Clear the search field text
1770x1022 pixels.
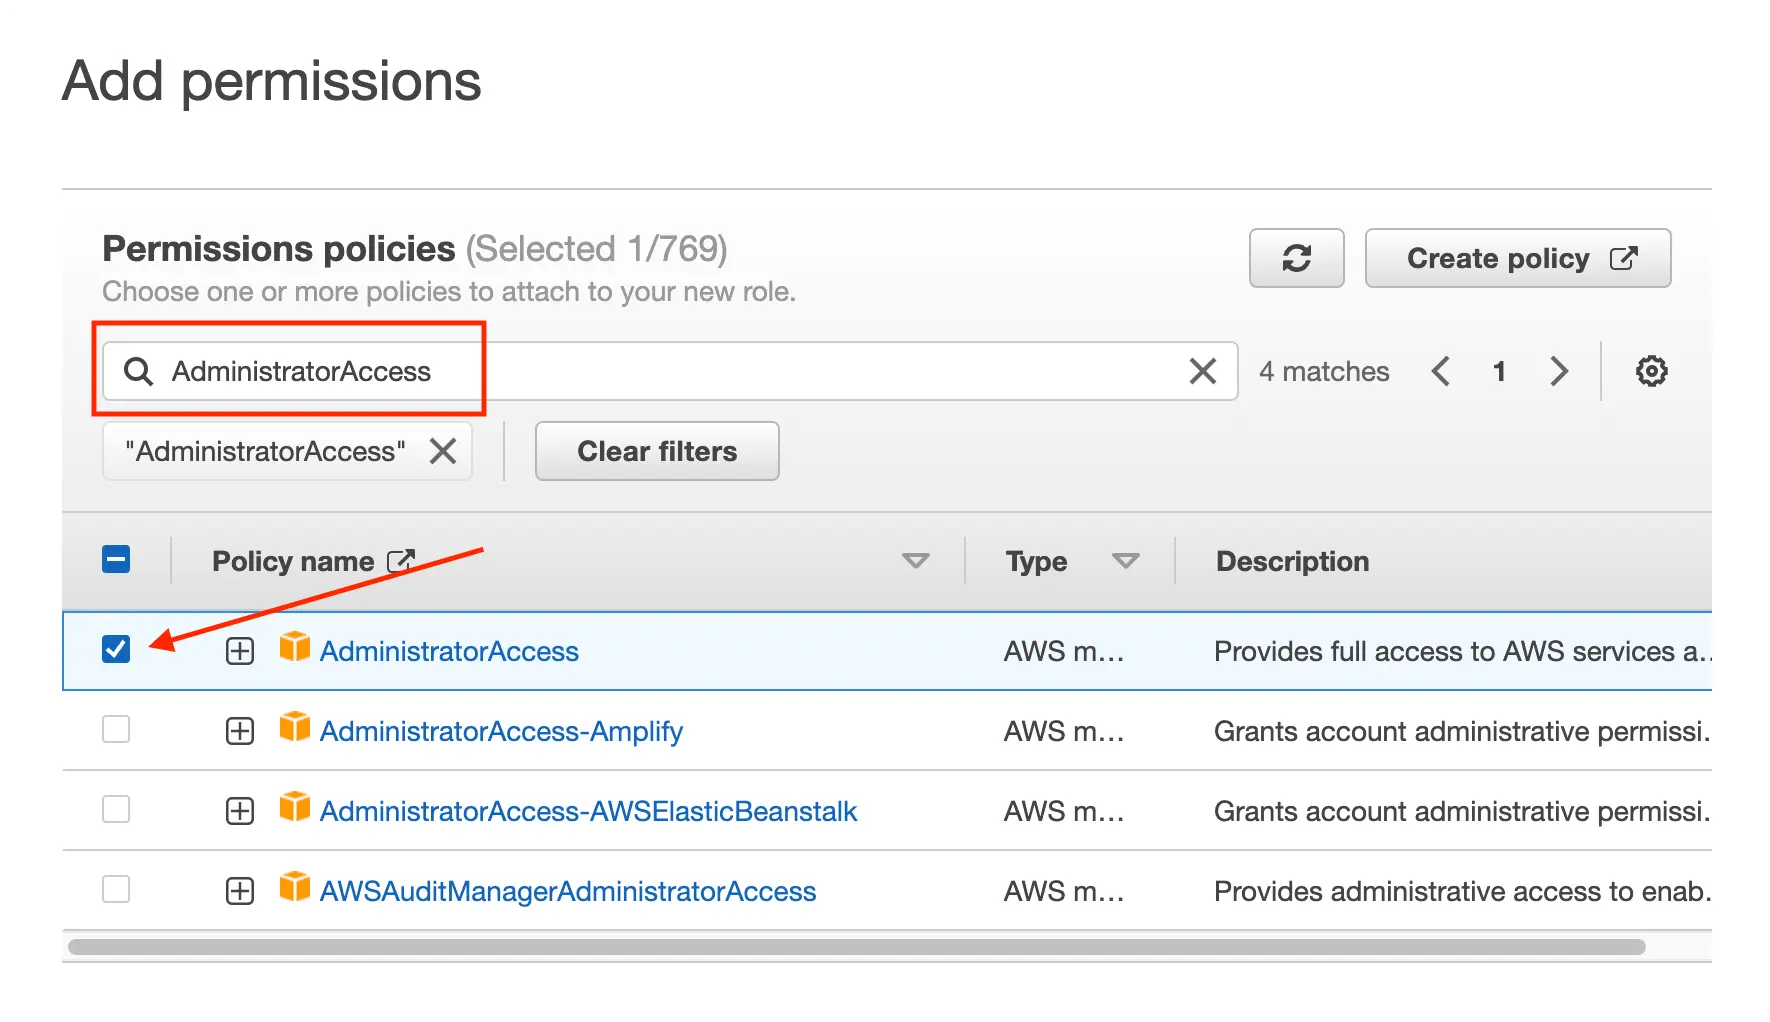point(1202,371)
